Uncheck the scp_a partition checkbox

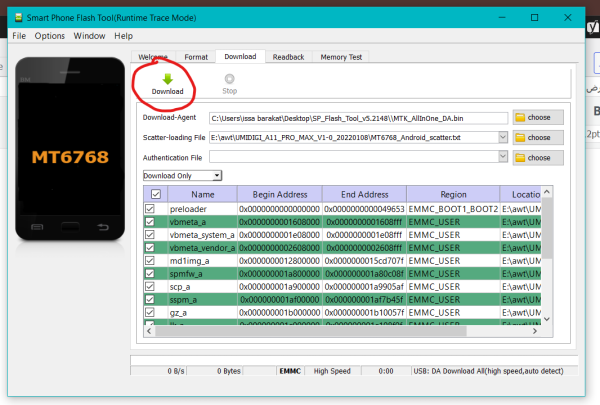[x=150, y=286]
